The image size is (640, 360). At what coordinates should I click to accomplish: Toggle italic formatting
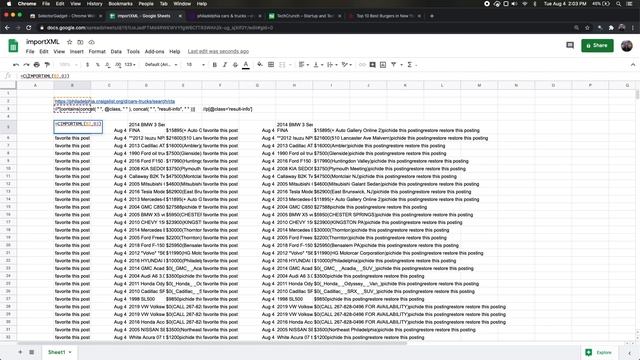[x=225, y=64]
